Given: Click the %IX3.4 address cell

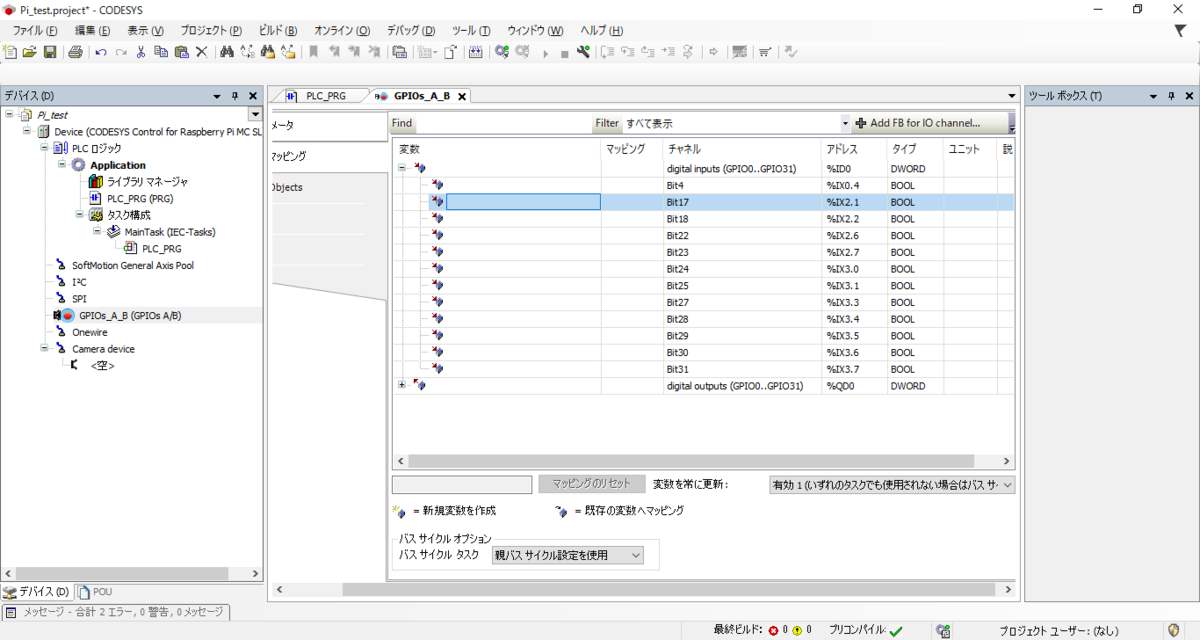Looking at the screenshot, I should pos(854,319).
